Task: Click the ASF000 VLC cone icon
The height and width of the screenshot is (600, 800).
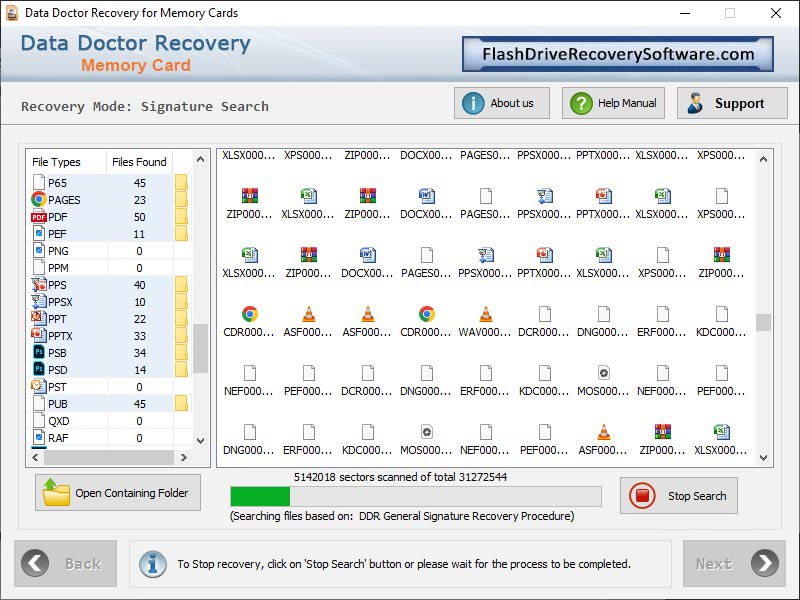Action: click(308, 312)
